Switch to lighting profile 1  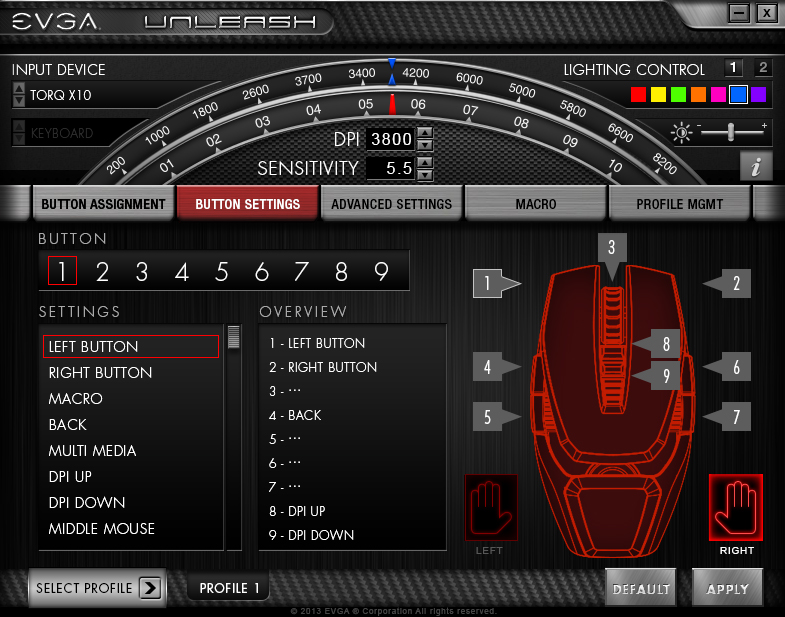point(733,68)
